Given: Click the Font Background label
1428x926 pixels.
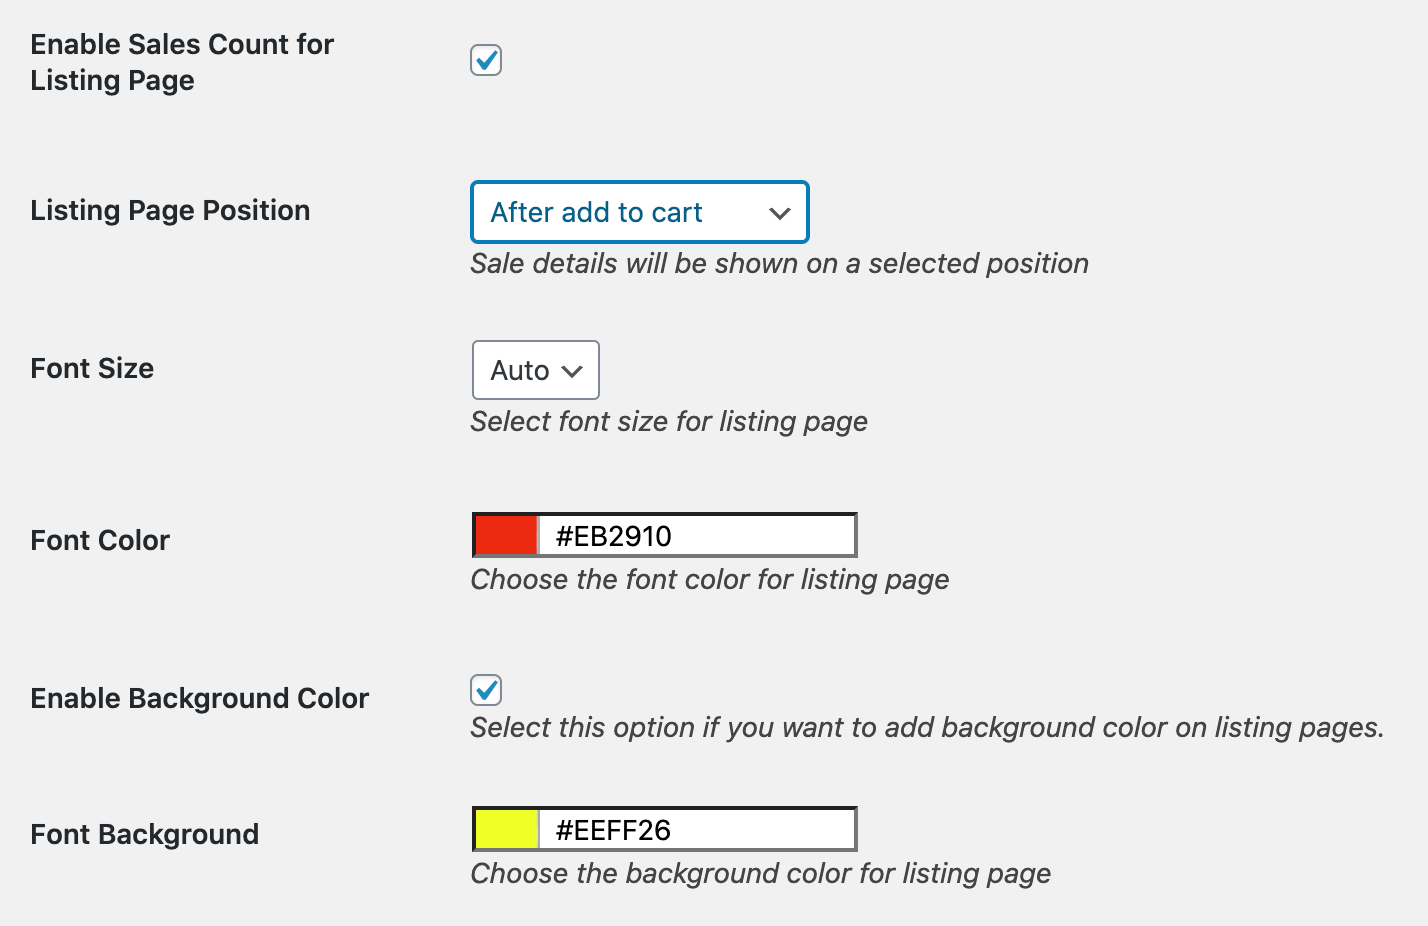Looking at the screenshot, I should pos(144,834).
